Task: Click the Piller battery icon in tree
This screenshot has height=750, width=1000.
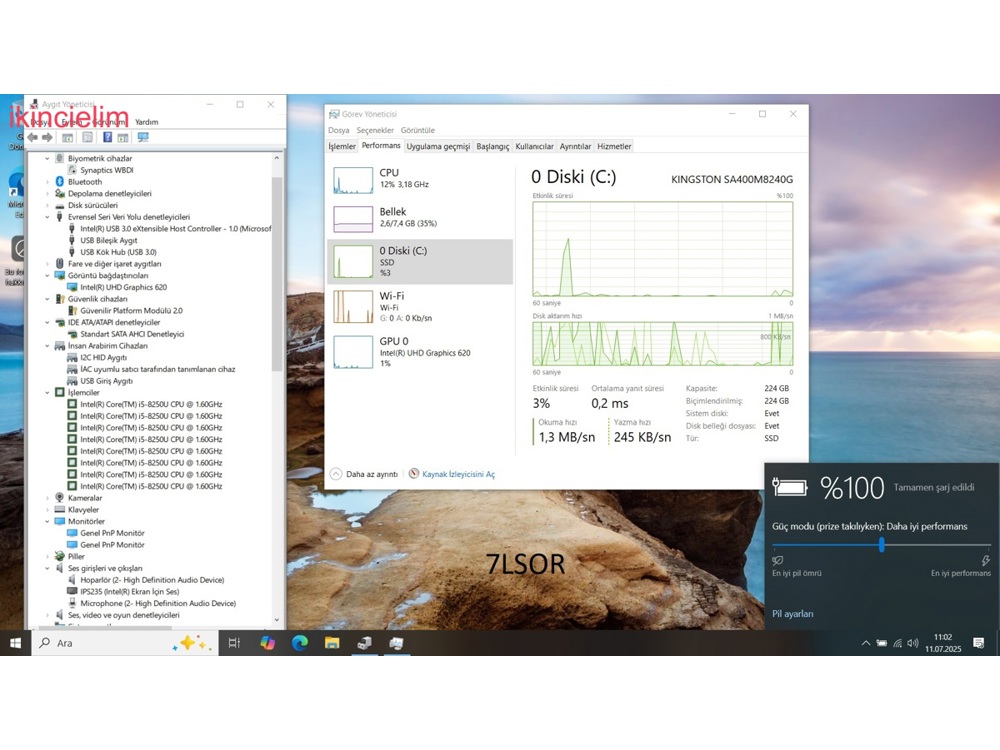Action: pos(60,556)
